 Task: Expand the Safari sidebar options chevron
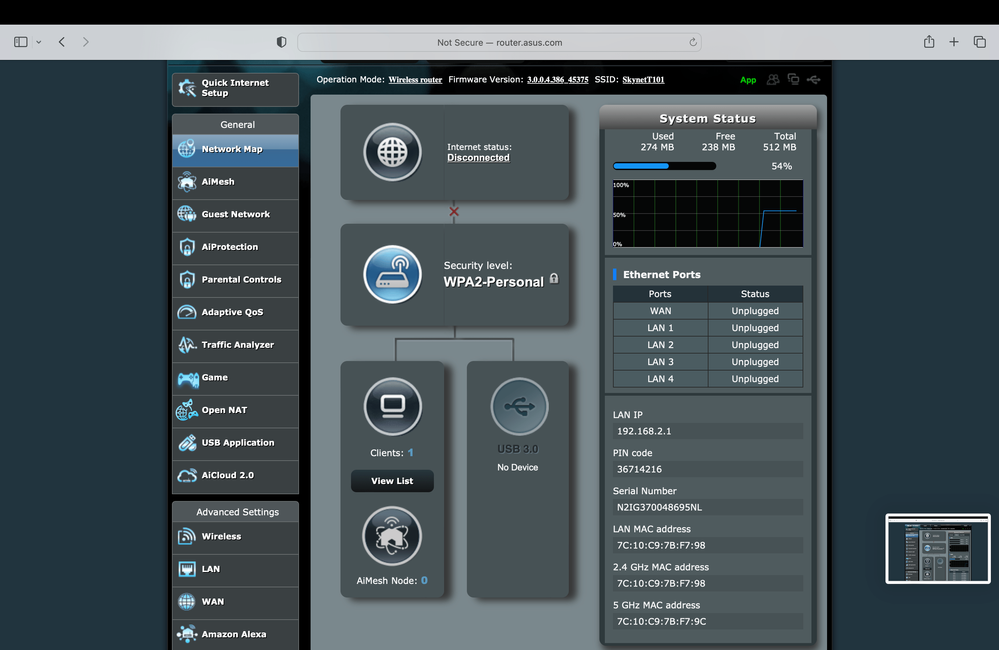coord(39,42)
